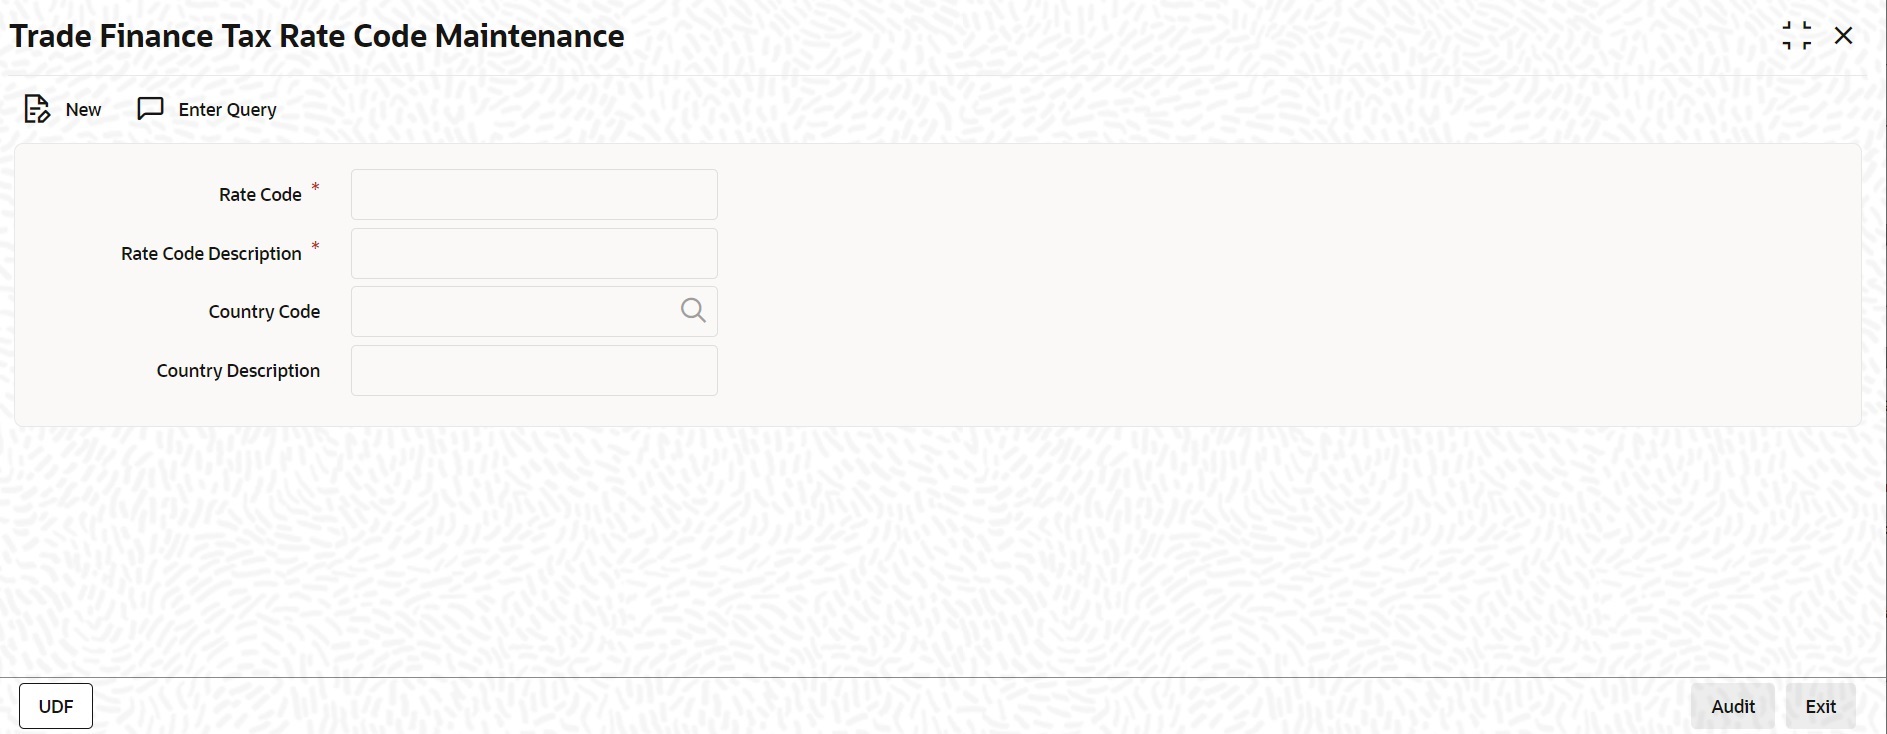Click inside the Rate Code field
Screen dimensions: 1887x734
533,194
